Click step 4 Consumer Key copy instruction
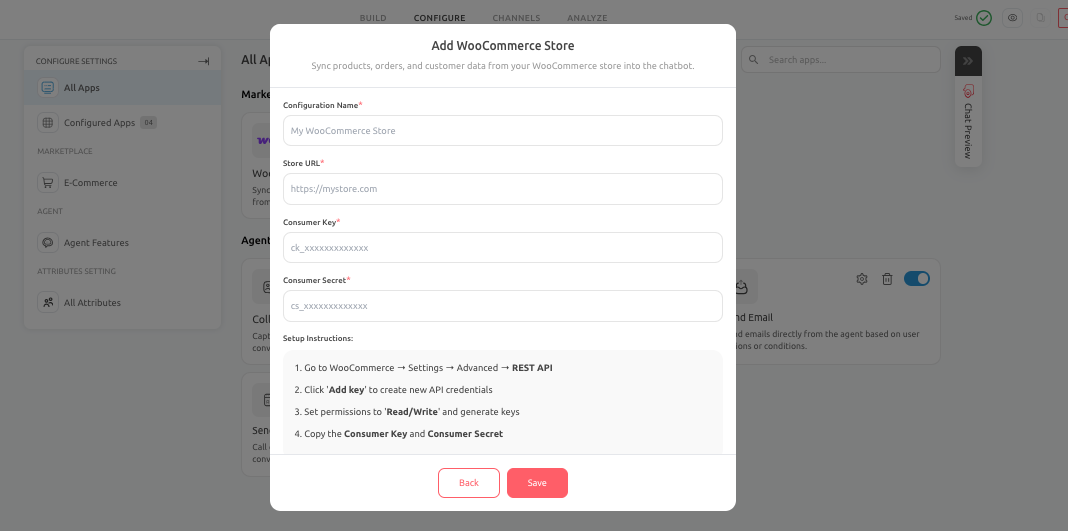 (x=399, y=434)
